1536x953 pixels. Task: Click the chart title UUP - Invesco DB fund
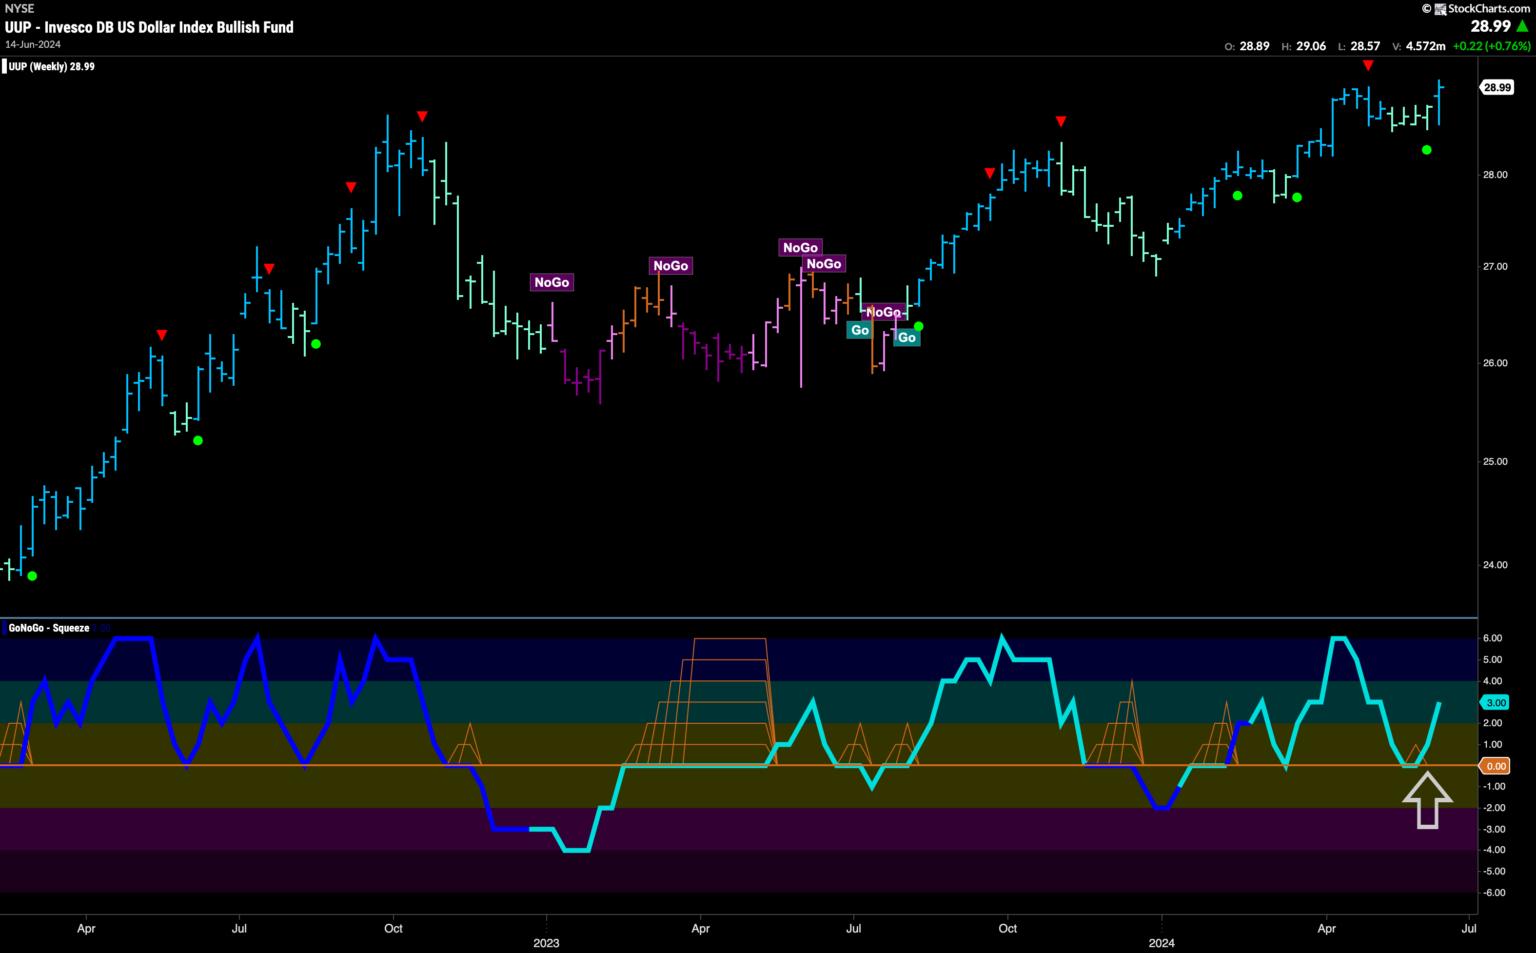[149, 27]
